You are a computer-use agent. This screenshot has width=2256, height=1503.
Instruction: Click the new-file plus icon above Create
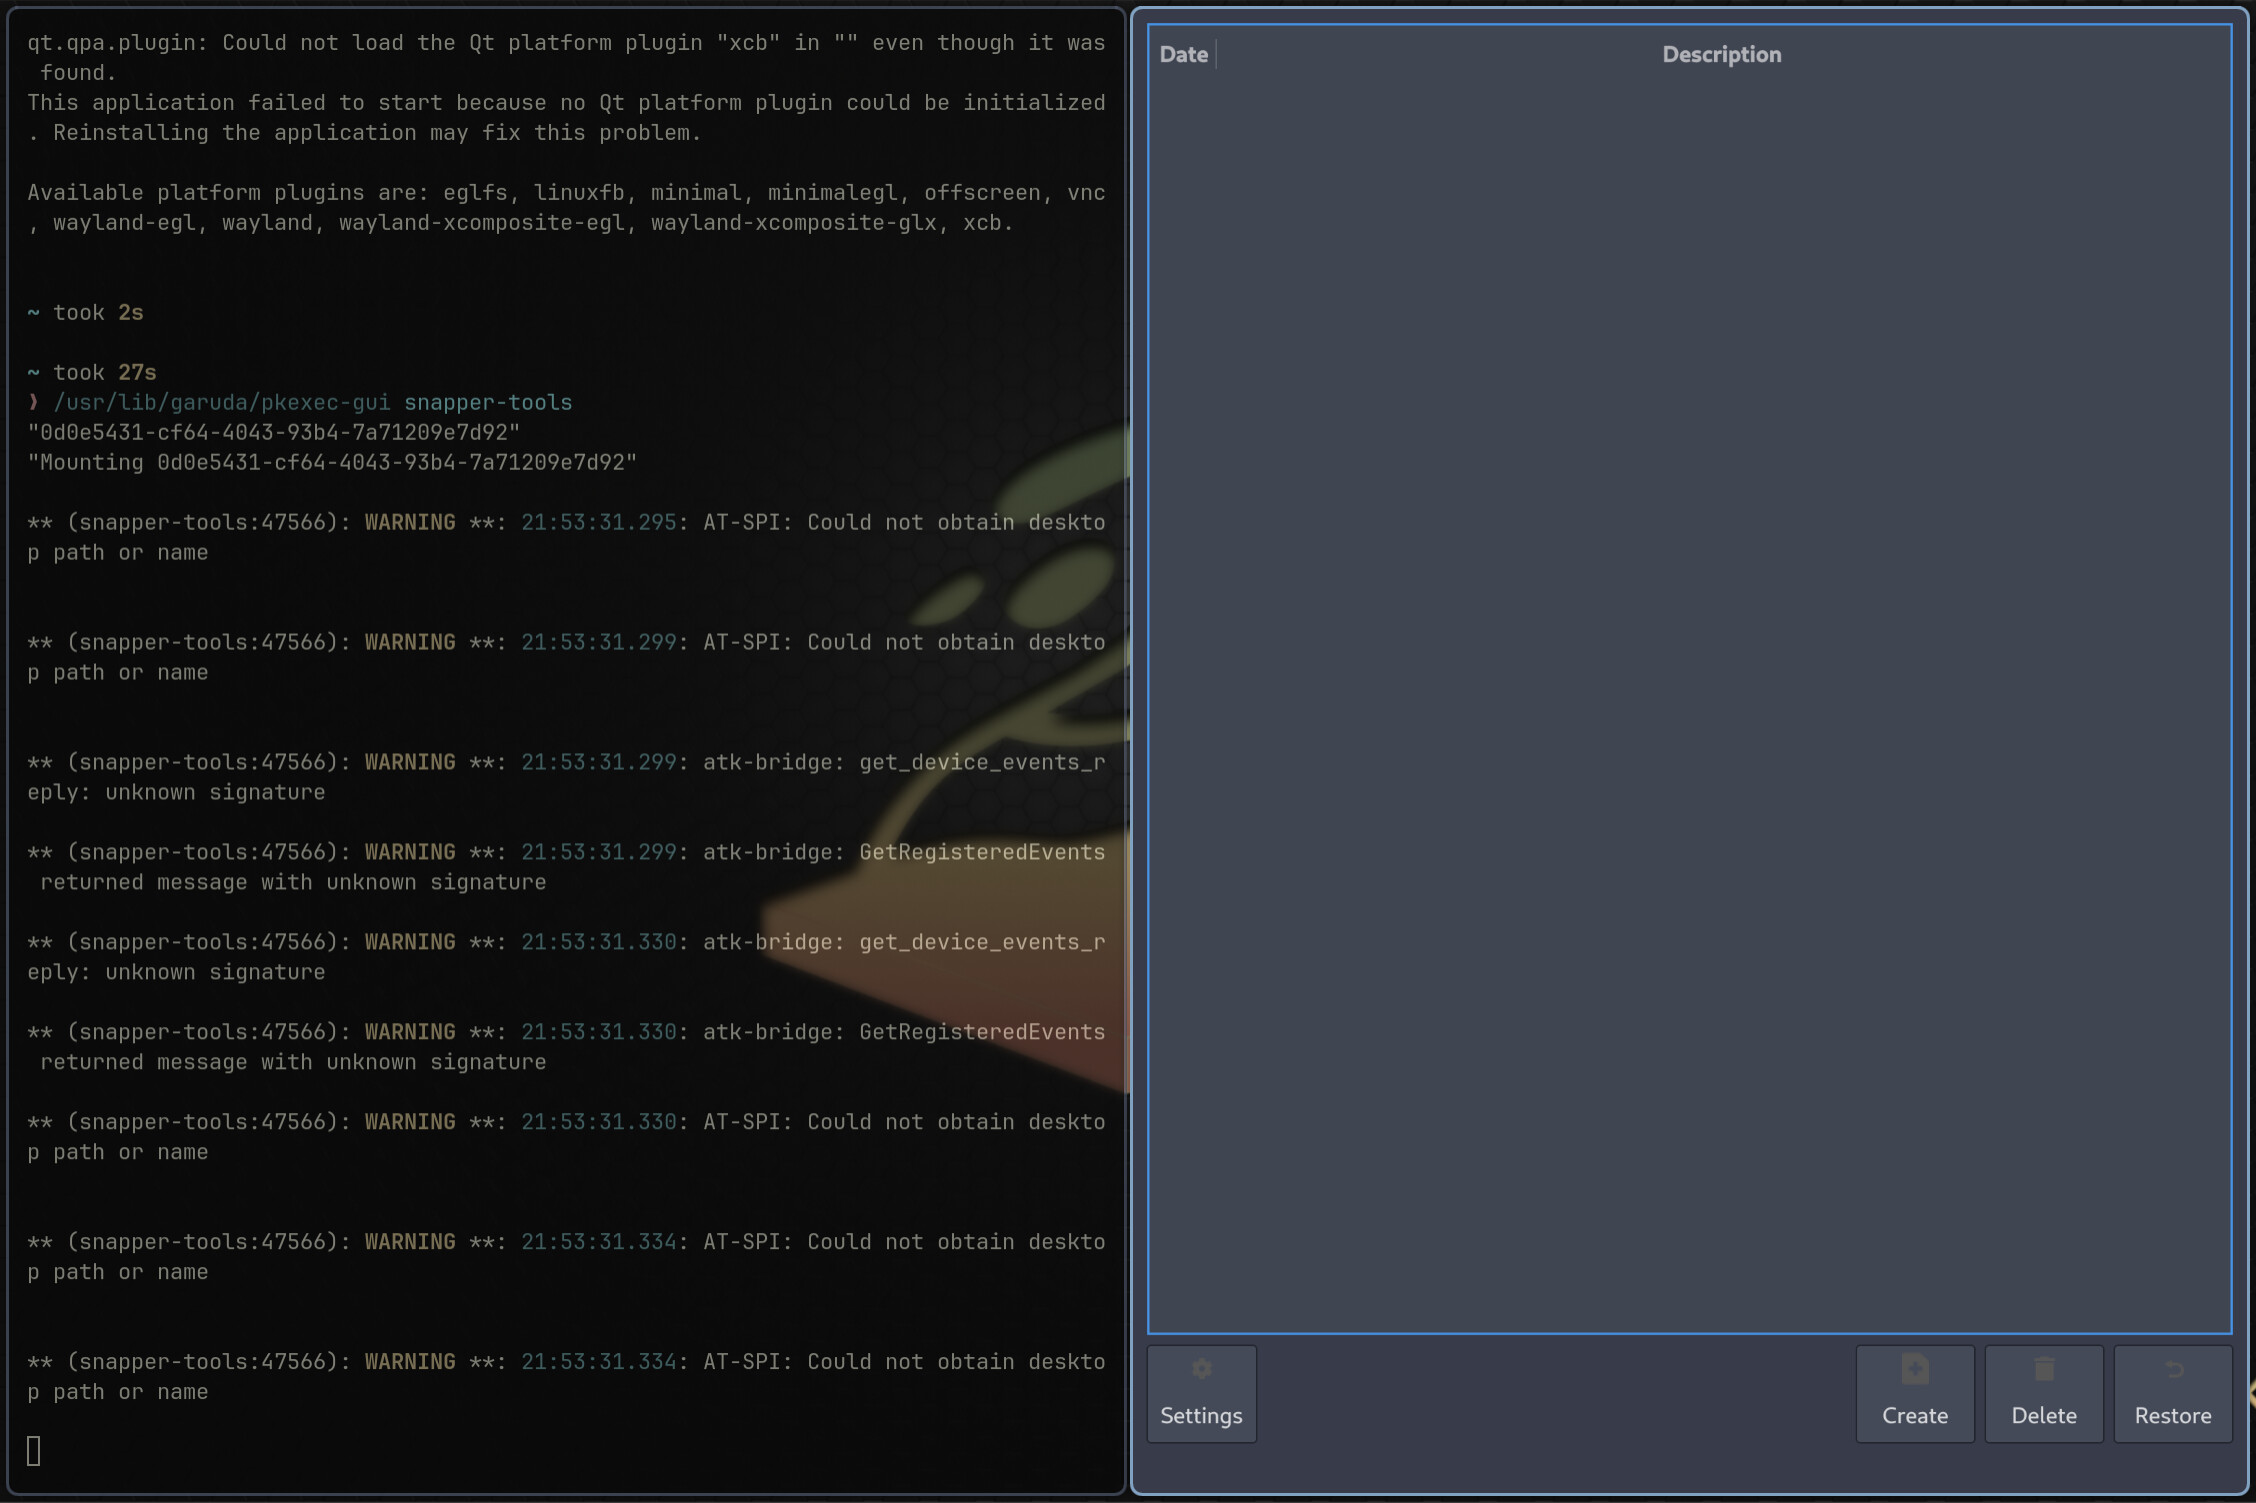tap(1915, 1369)
